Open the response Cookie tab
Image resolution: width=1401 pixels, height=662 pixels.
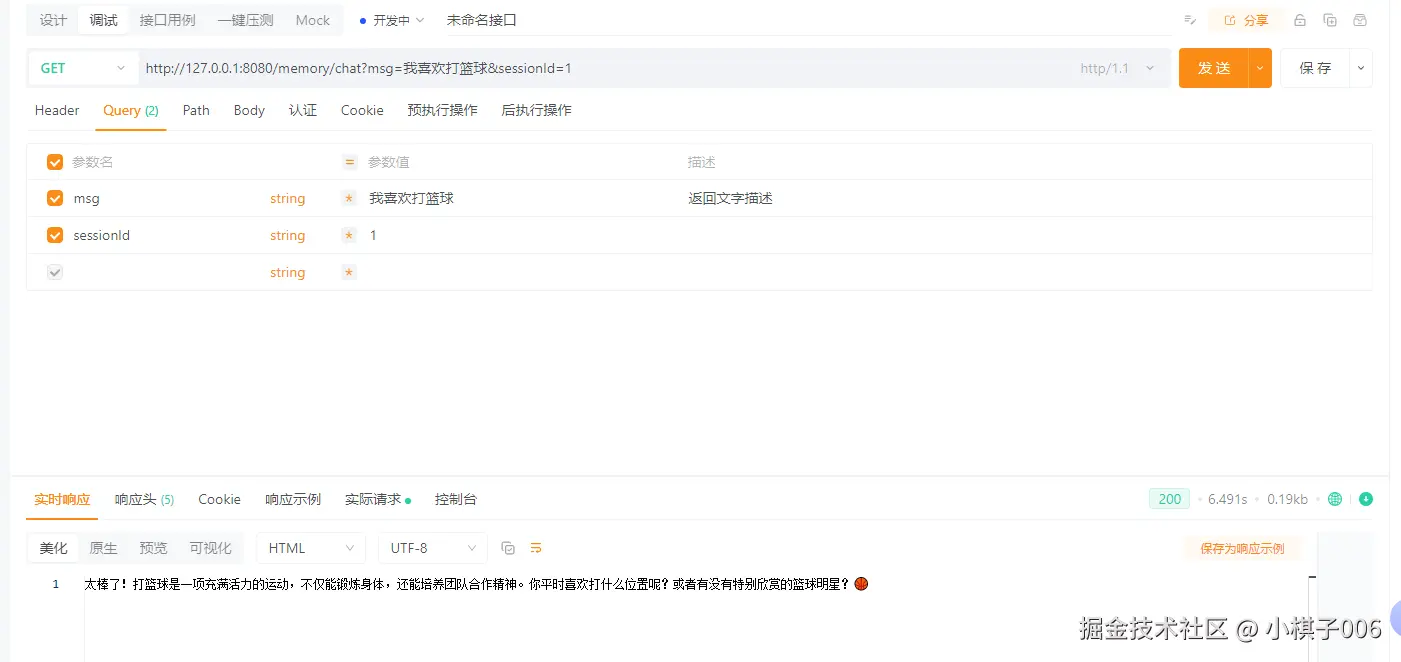click(219, 499)
